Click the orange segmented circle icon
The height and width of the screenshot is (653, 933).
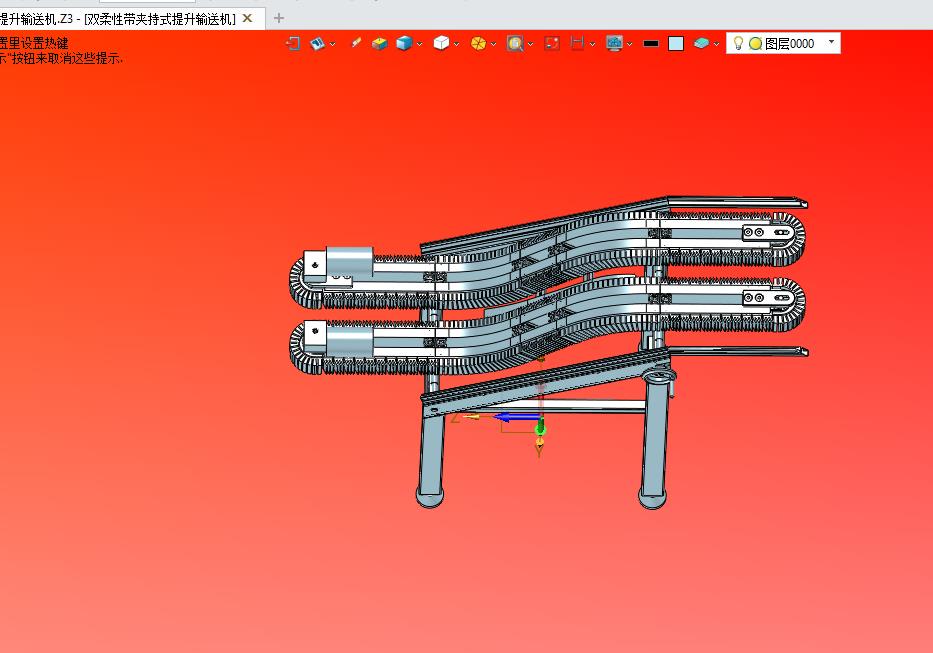tap(478, 43)
